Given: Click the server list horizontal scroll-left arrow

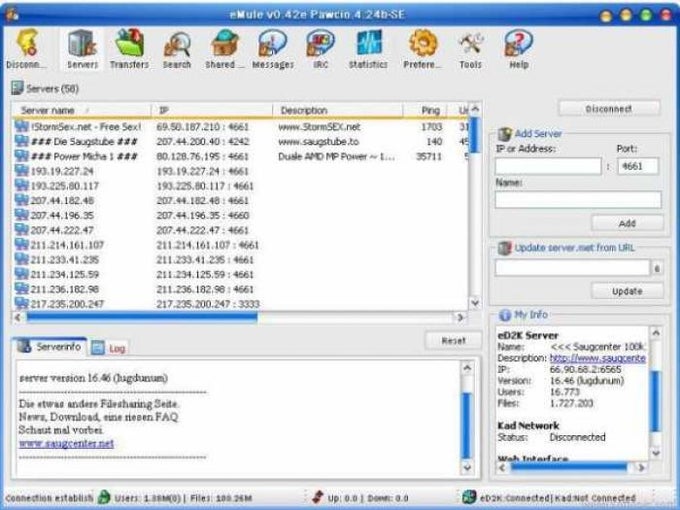Looking at the screenshot, I should pos(18,317).
